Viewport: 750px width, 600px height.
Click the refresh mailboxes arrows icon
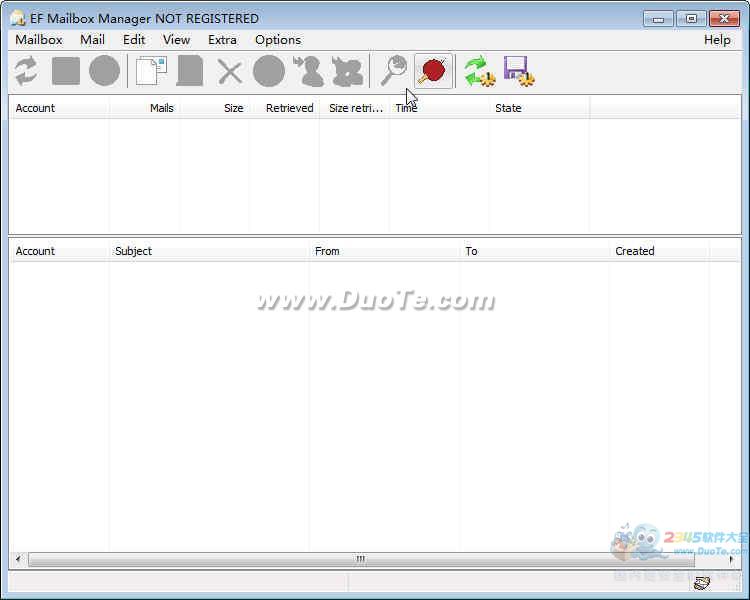[26, 71]
